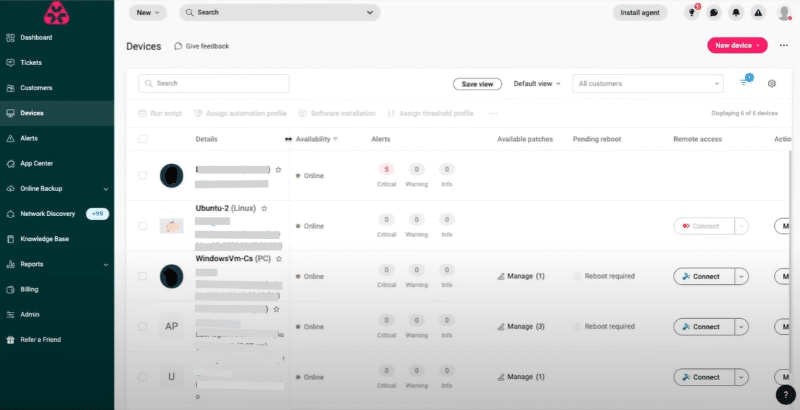
Task: Star the WindowsVm-Cs device
Action: coord(279,259)
